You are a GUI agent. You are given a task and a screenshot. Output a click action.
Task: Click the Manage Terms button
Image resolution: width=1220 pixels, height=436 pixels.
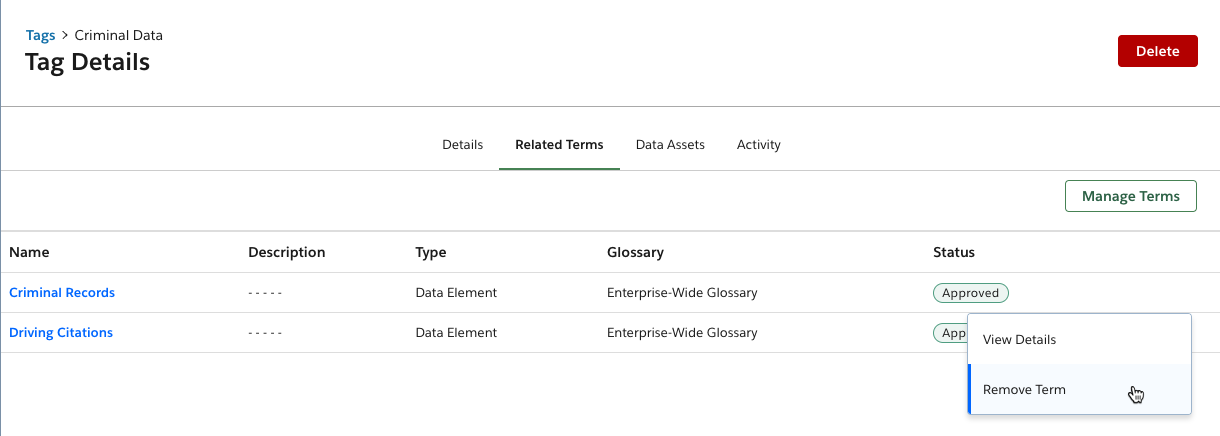pos(1131,196)
